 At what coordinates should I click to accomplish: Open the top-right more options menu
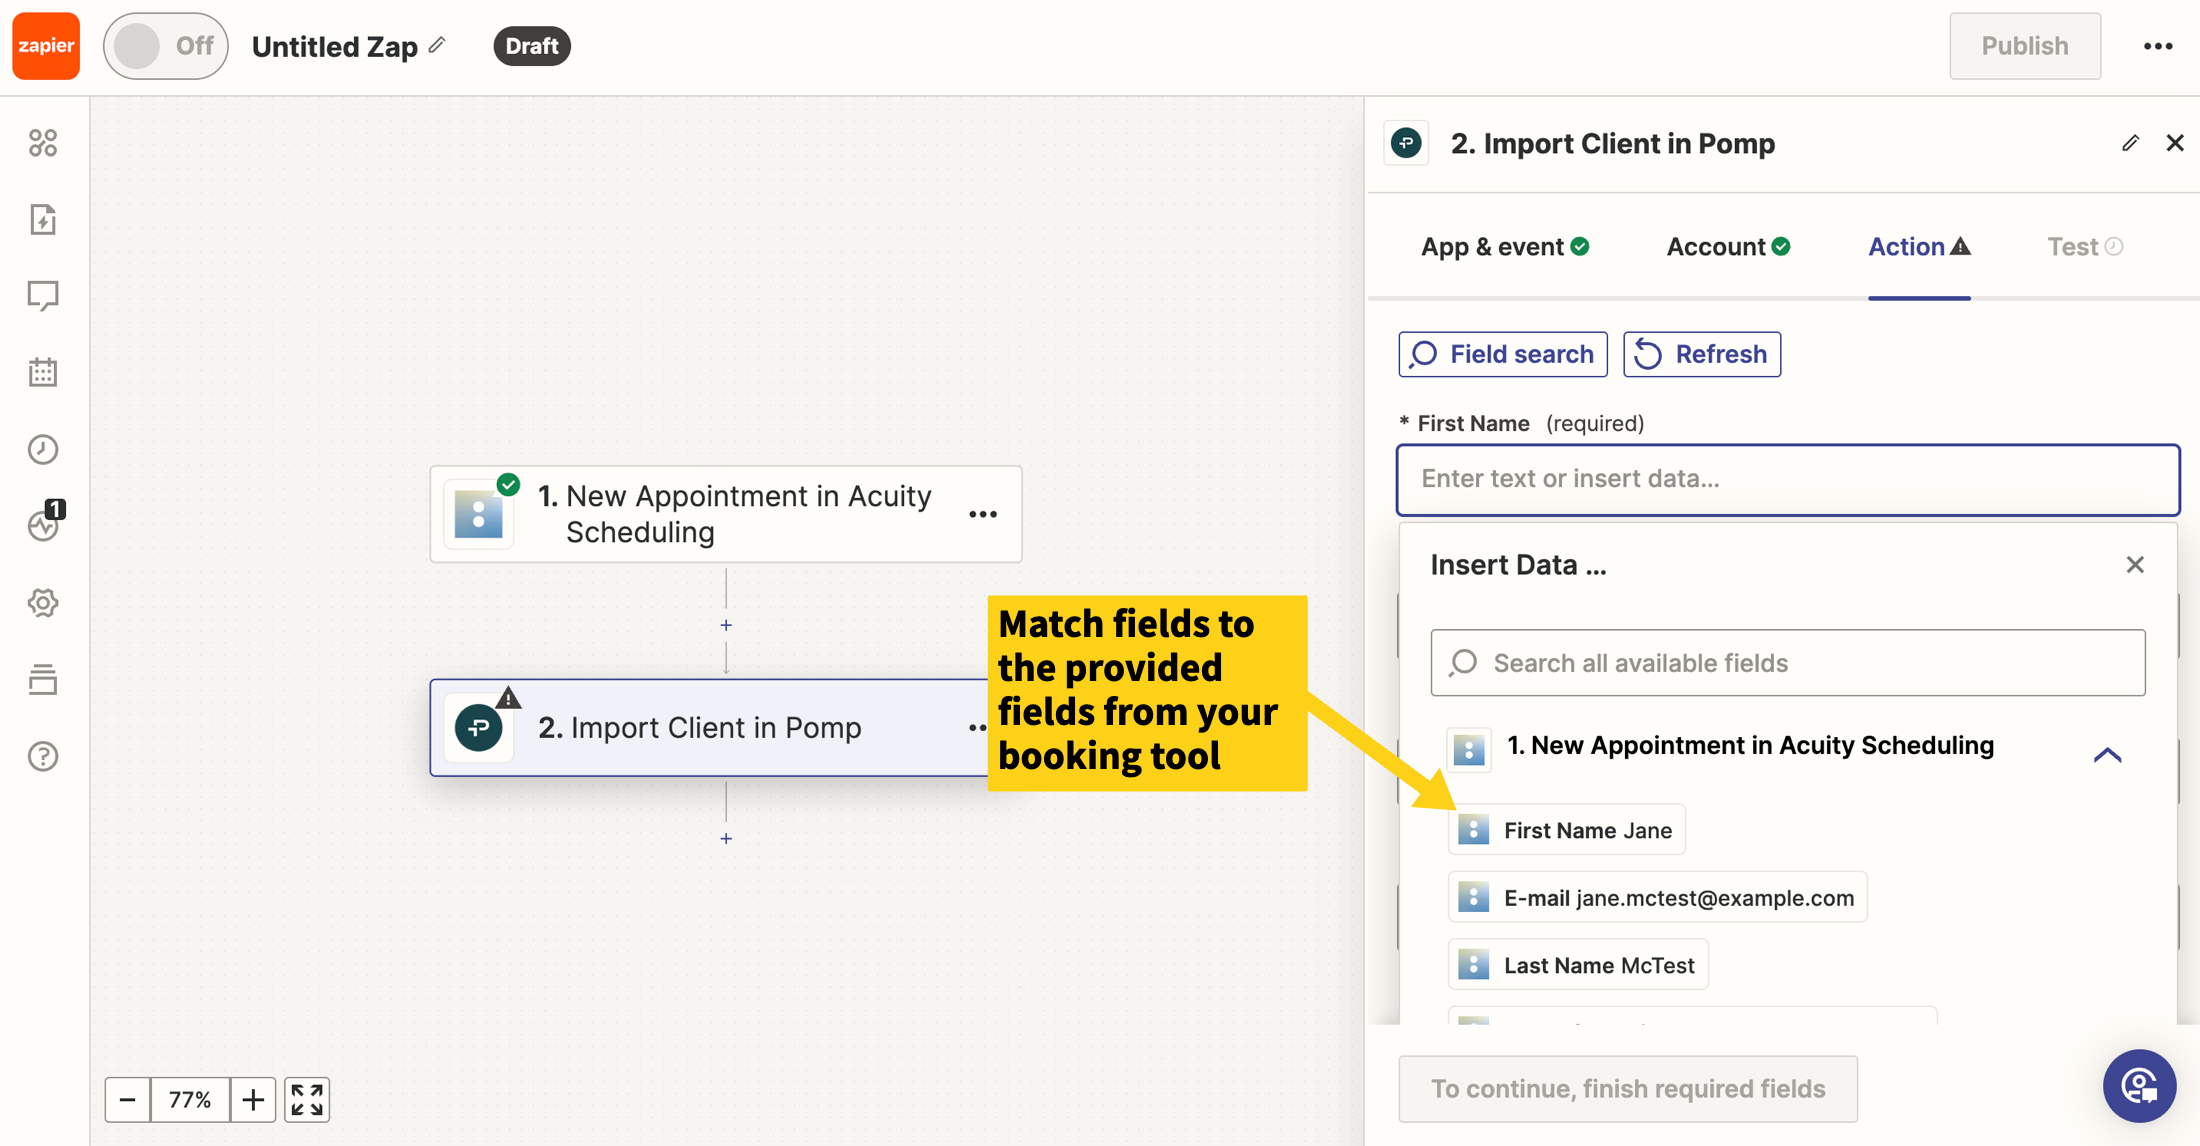pyautogui.click(x=2158, y=46)
